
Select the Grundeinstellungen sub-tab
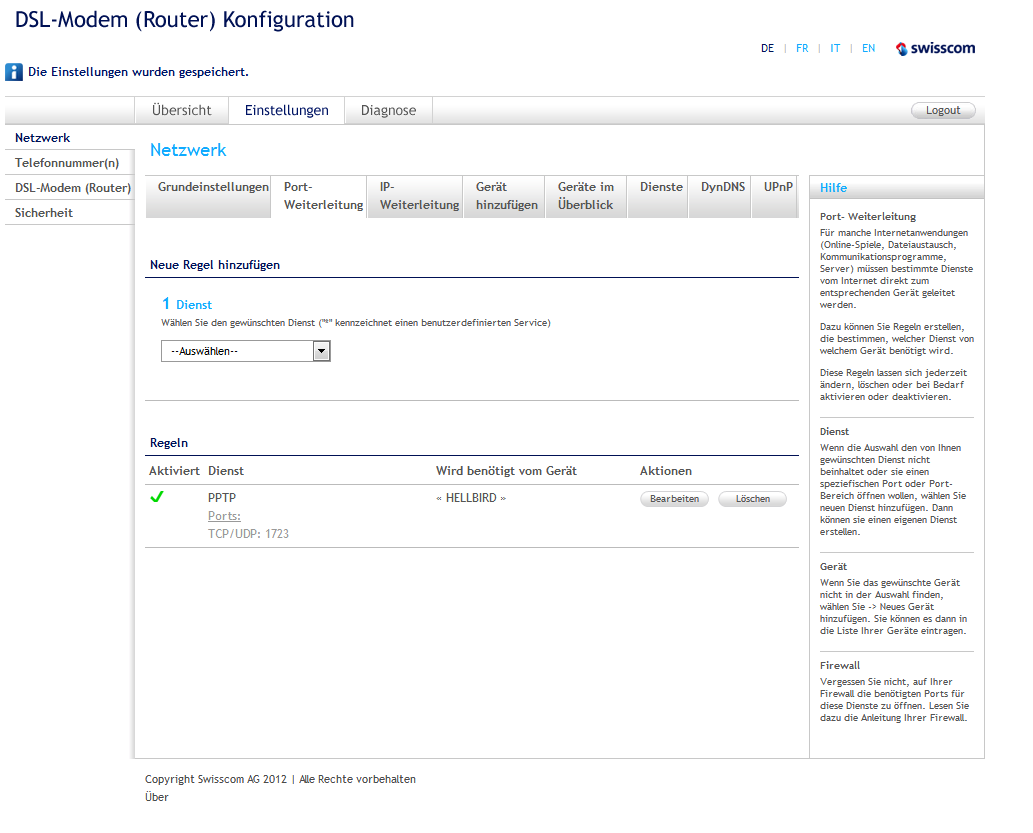(x=213, y=187)
